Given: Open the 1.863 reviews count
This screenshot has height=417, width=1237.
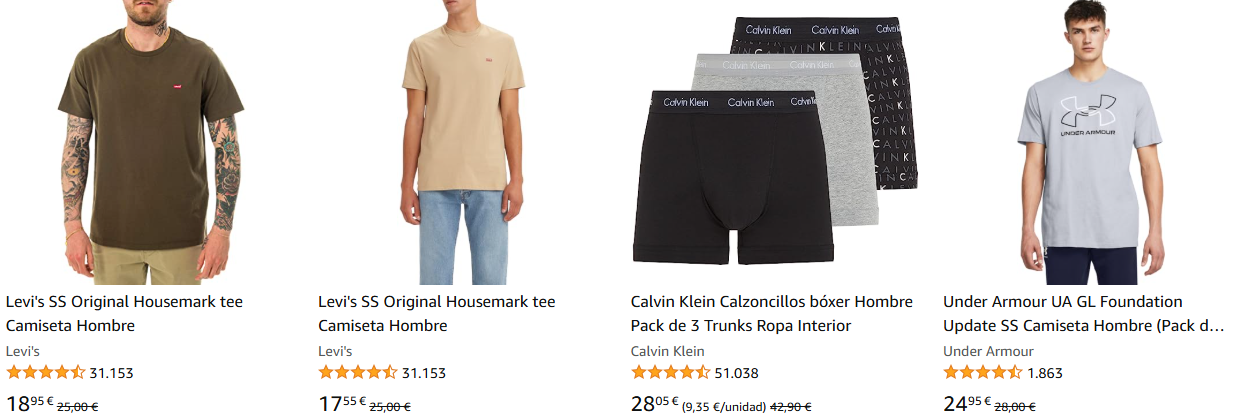Looking at the screenshot, I should coord(1045,373).
